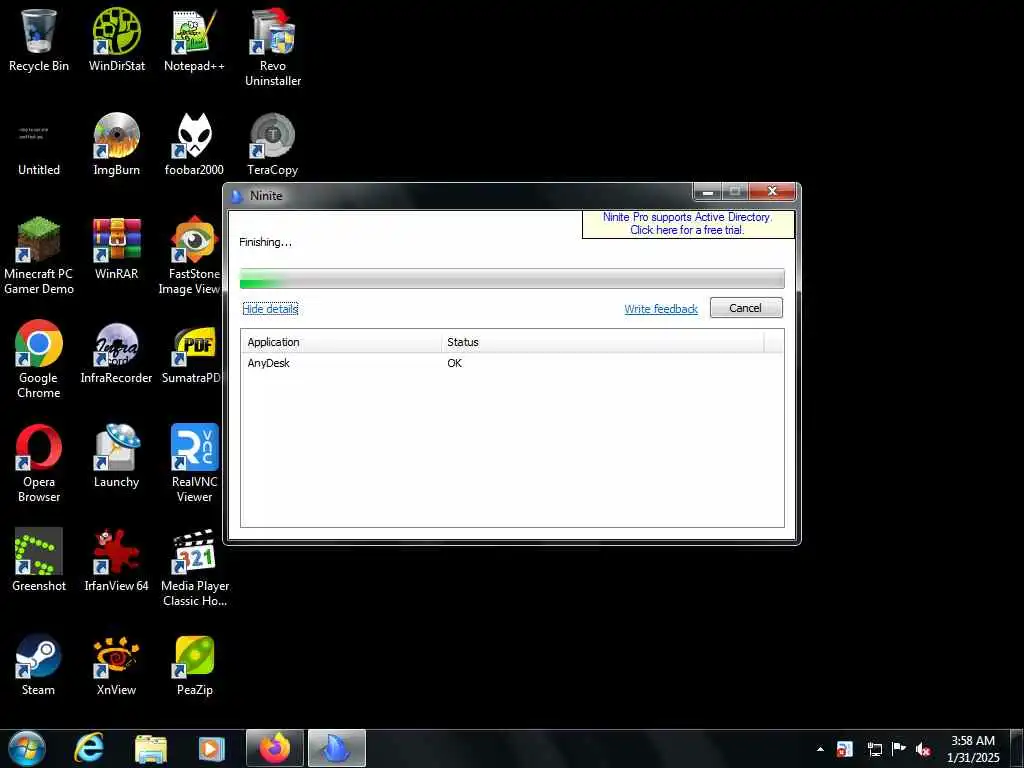Select the Opera Browser desktop shortcut

(x=39, y=464)
